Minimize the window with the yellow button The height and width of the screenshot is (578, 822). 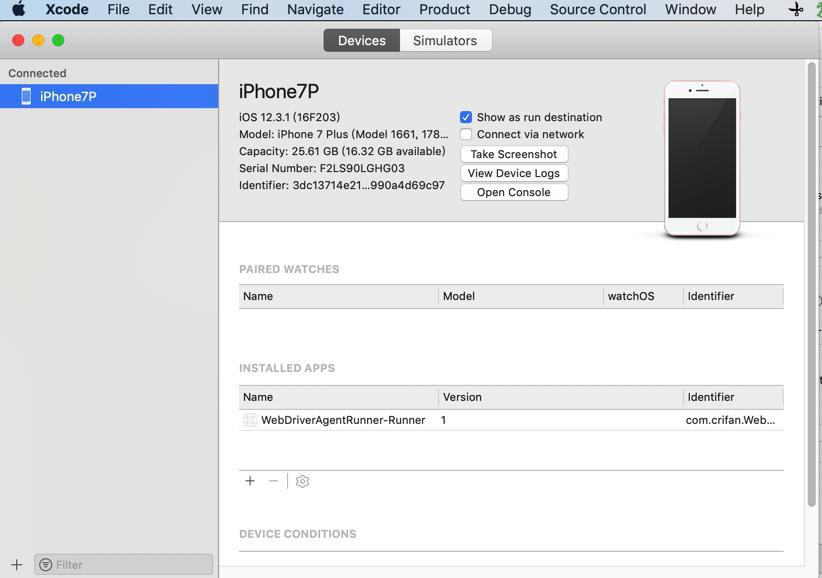pos(38,40)
